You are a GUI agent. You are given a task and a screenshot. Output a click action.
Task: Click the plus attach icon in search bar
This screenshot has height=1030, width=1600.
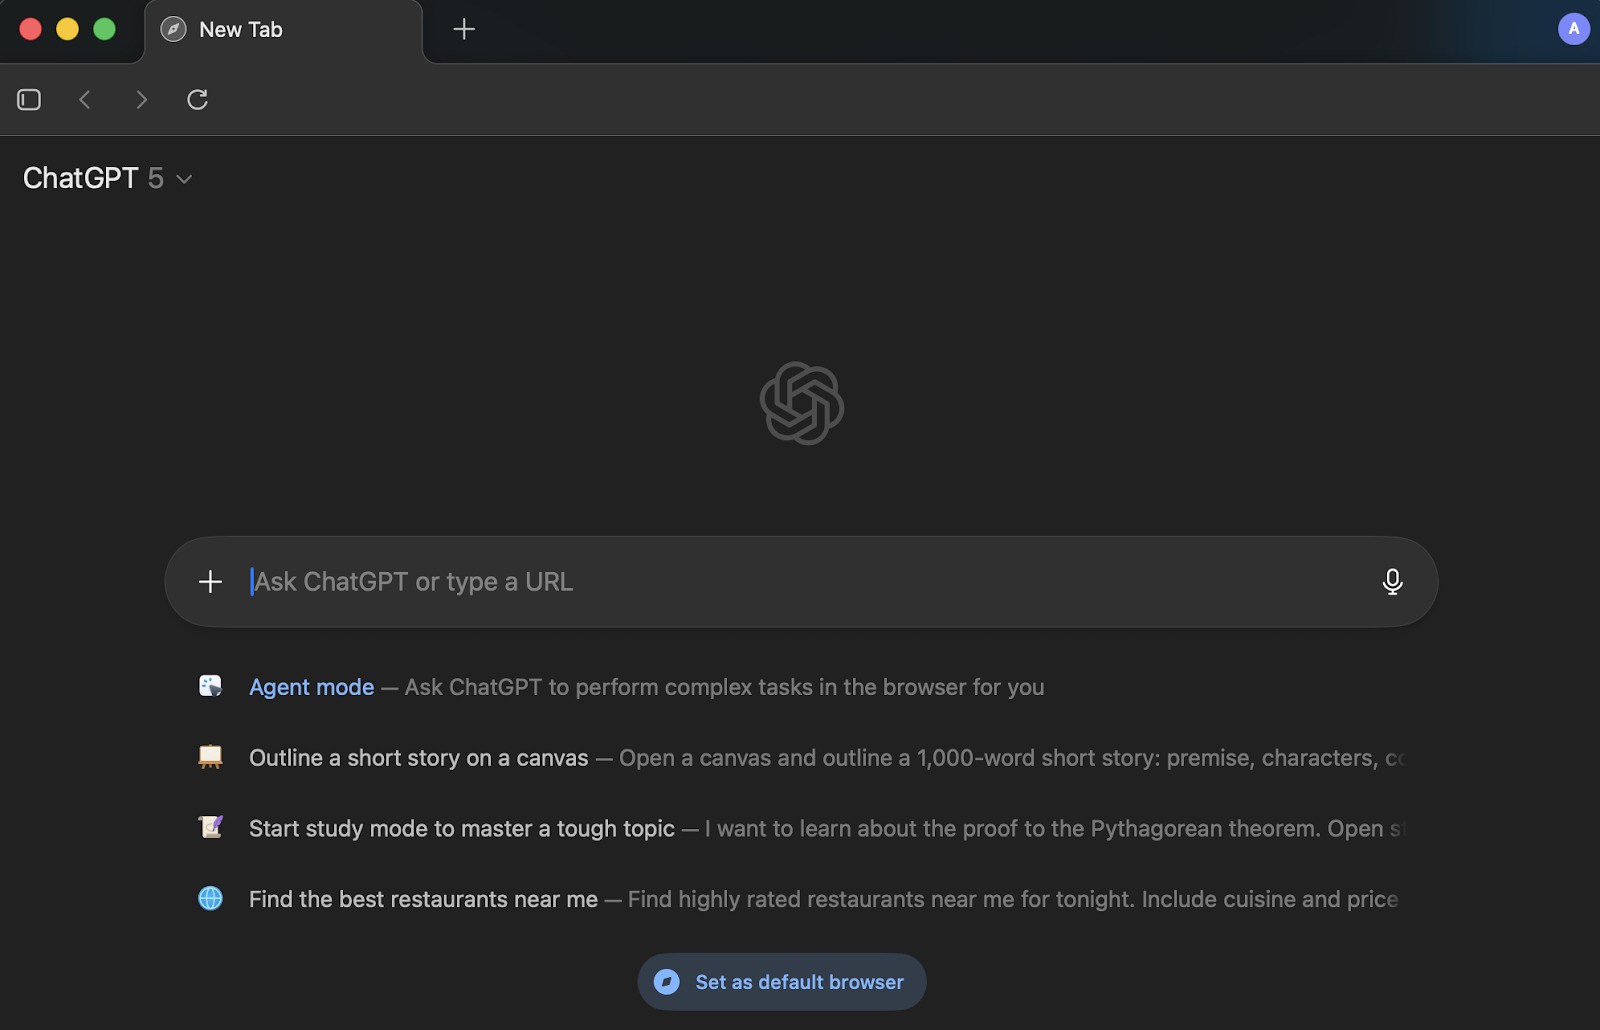pos(210,582)
